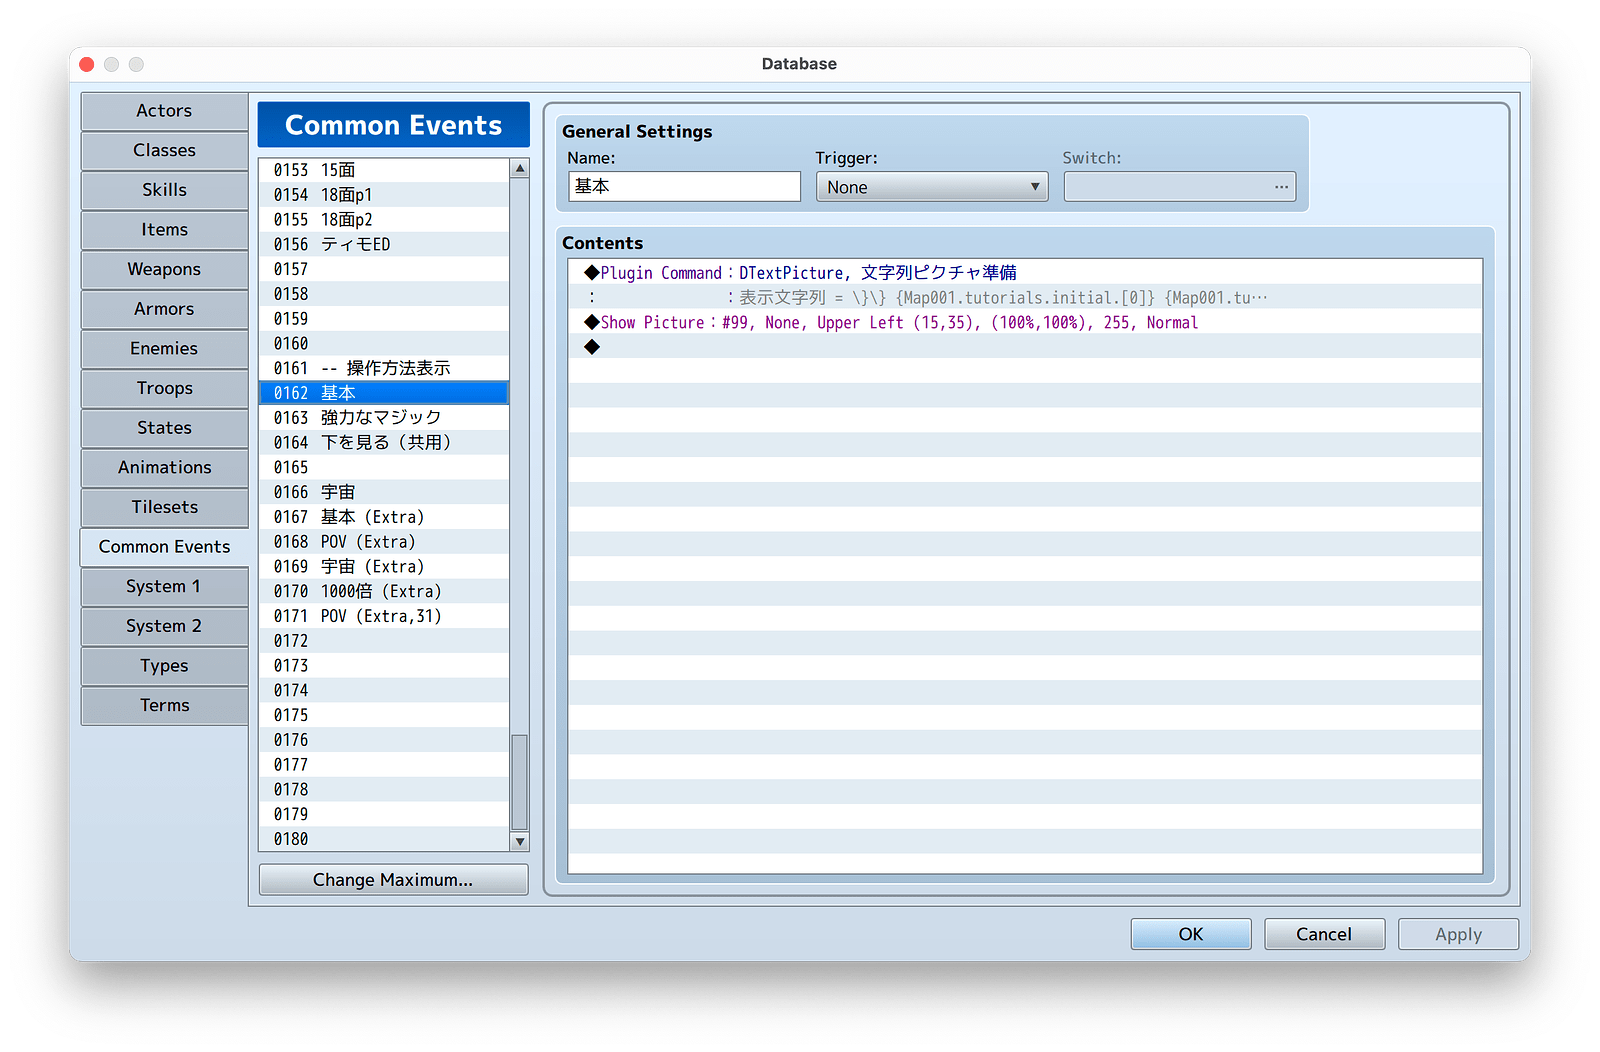
Task: Select the Show Picture #99 command line
Action: [x=1025, y=323]
